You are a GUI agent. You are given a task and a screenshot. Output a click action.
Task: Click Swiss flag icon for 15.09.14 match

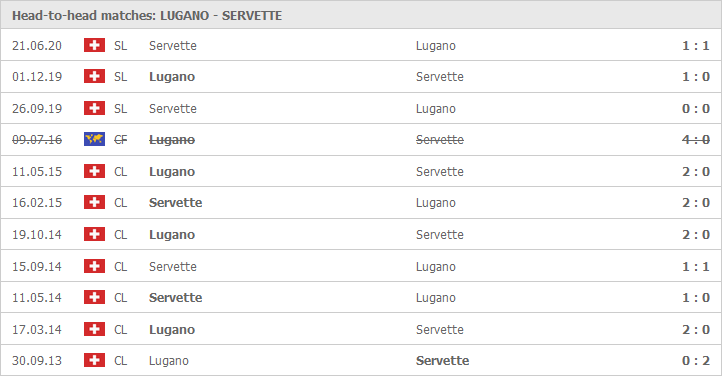[x=94, y=266]
